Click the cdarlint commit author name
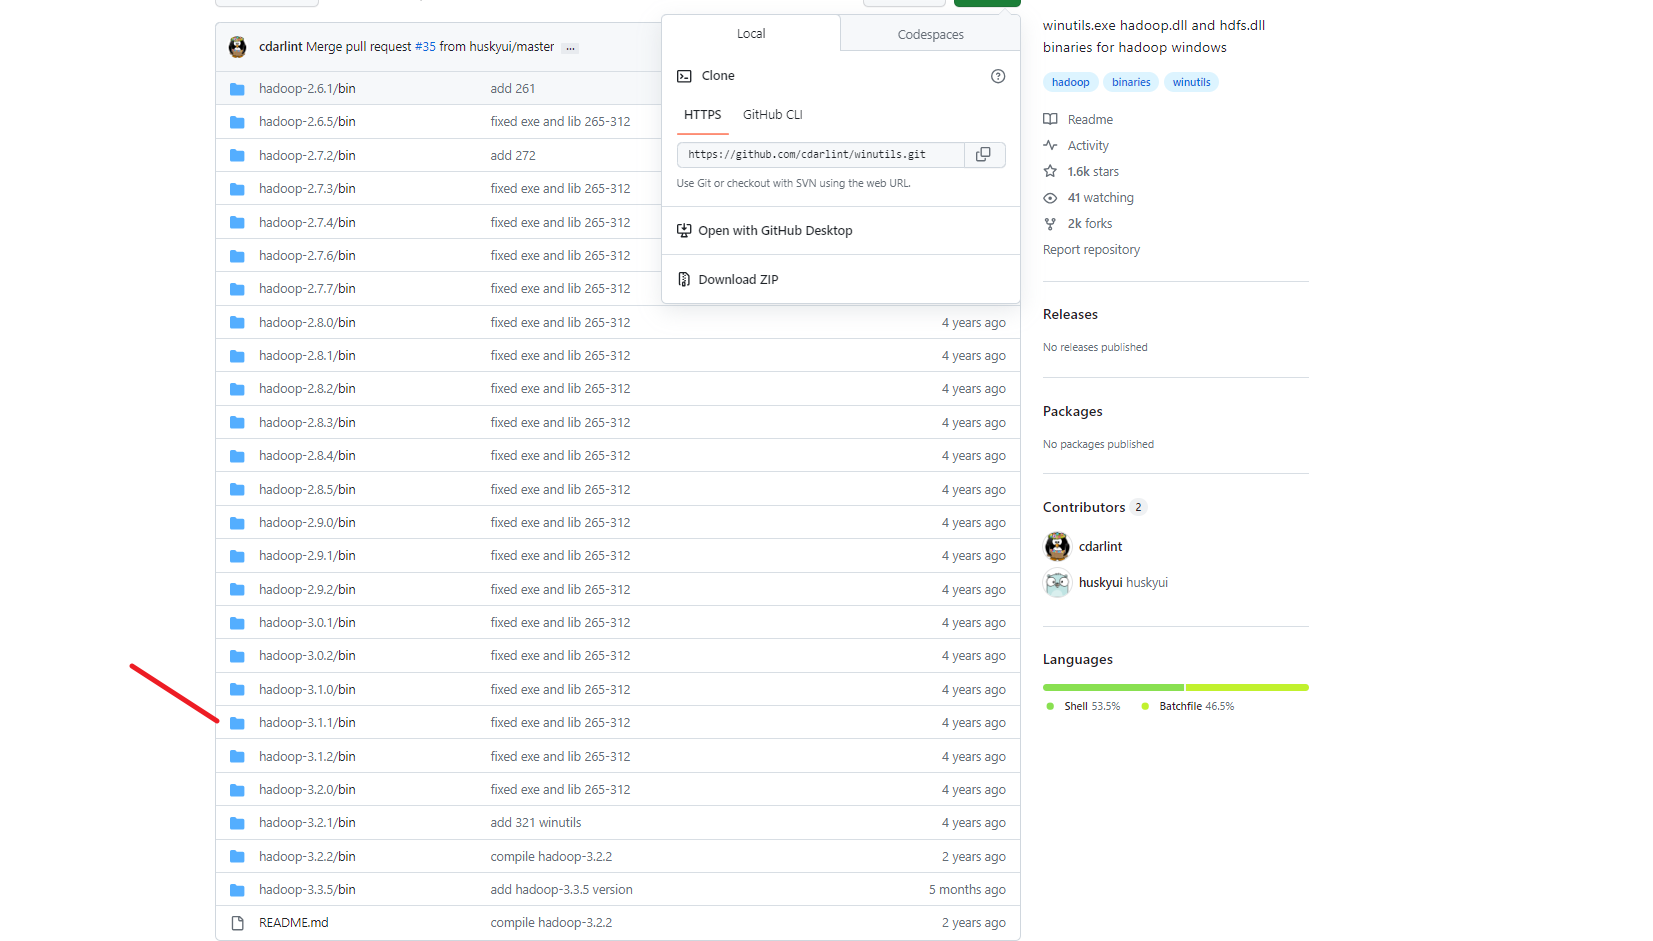 pos(280,47)
